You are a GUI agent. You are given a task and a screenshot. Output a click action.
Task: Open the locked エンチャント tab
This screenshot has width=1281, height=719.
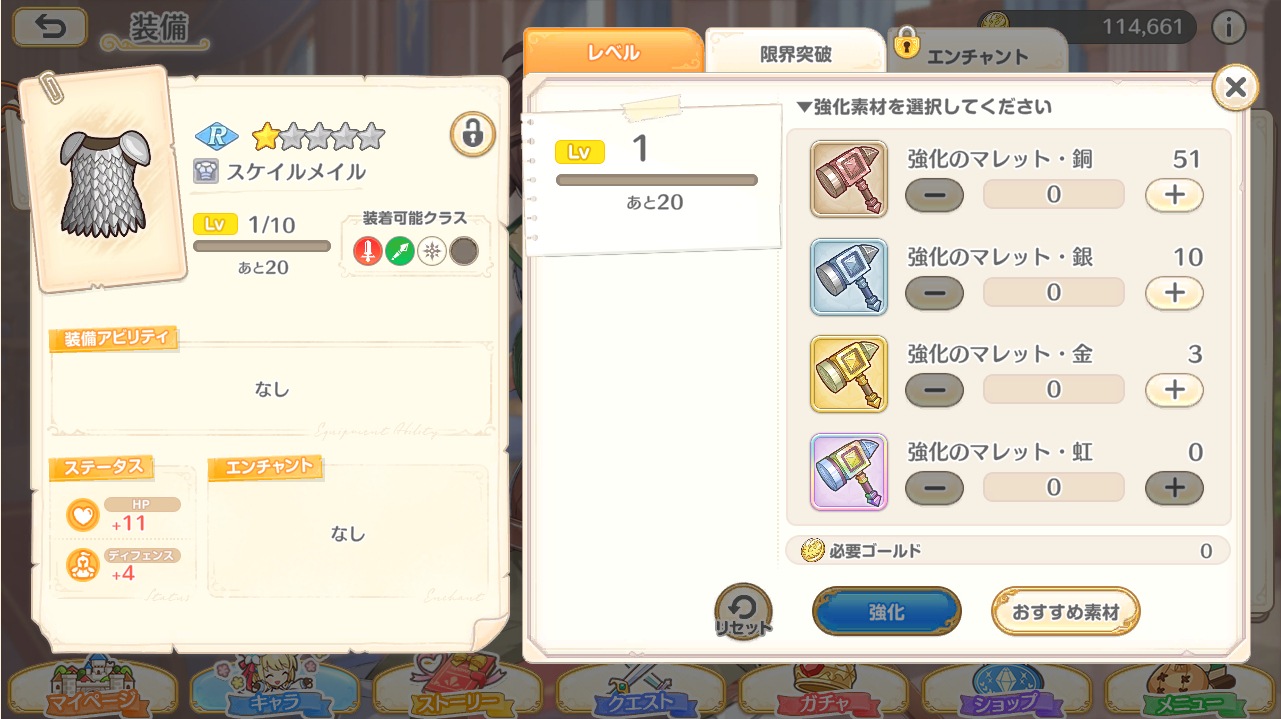click(977, 53)
